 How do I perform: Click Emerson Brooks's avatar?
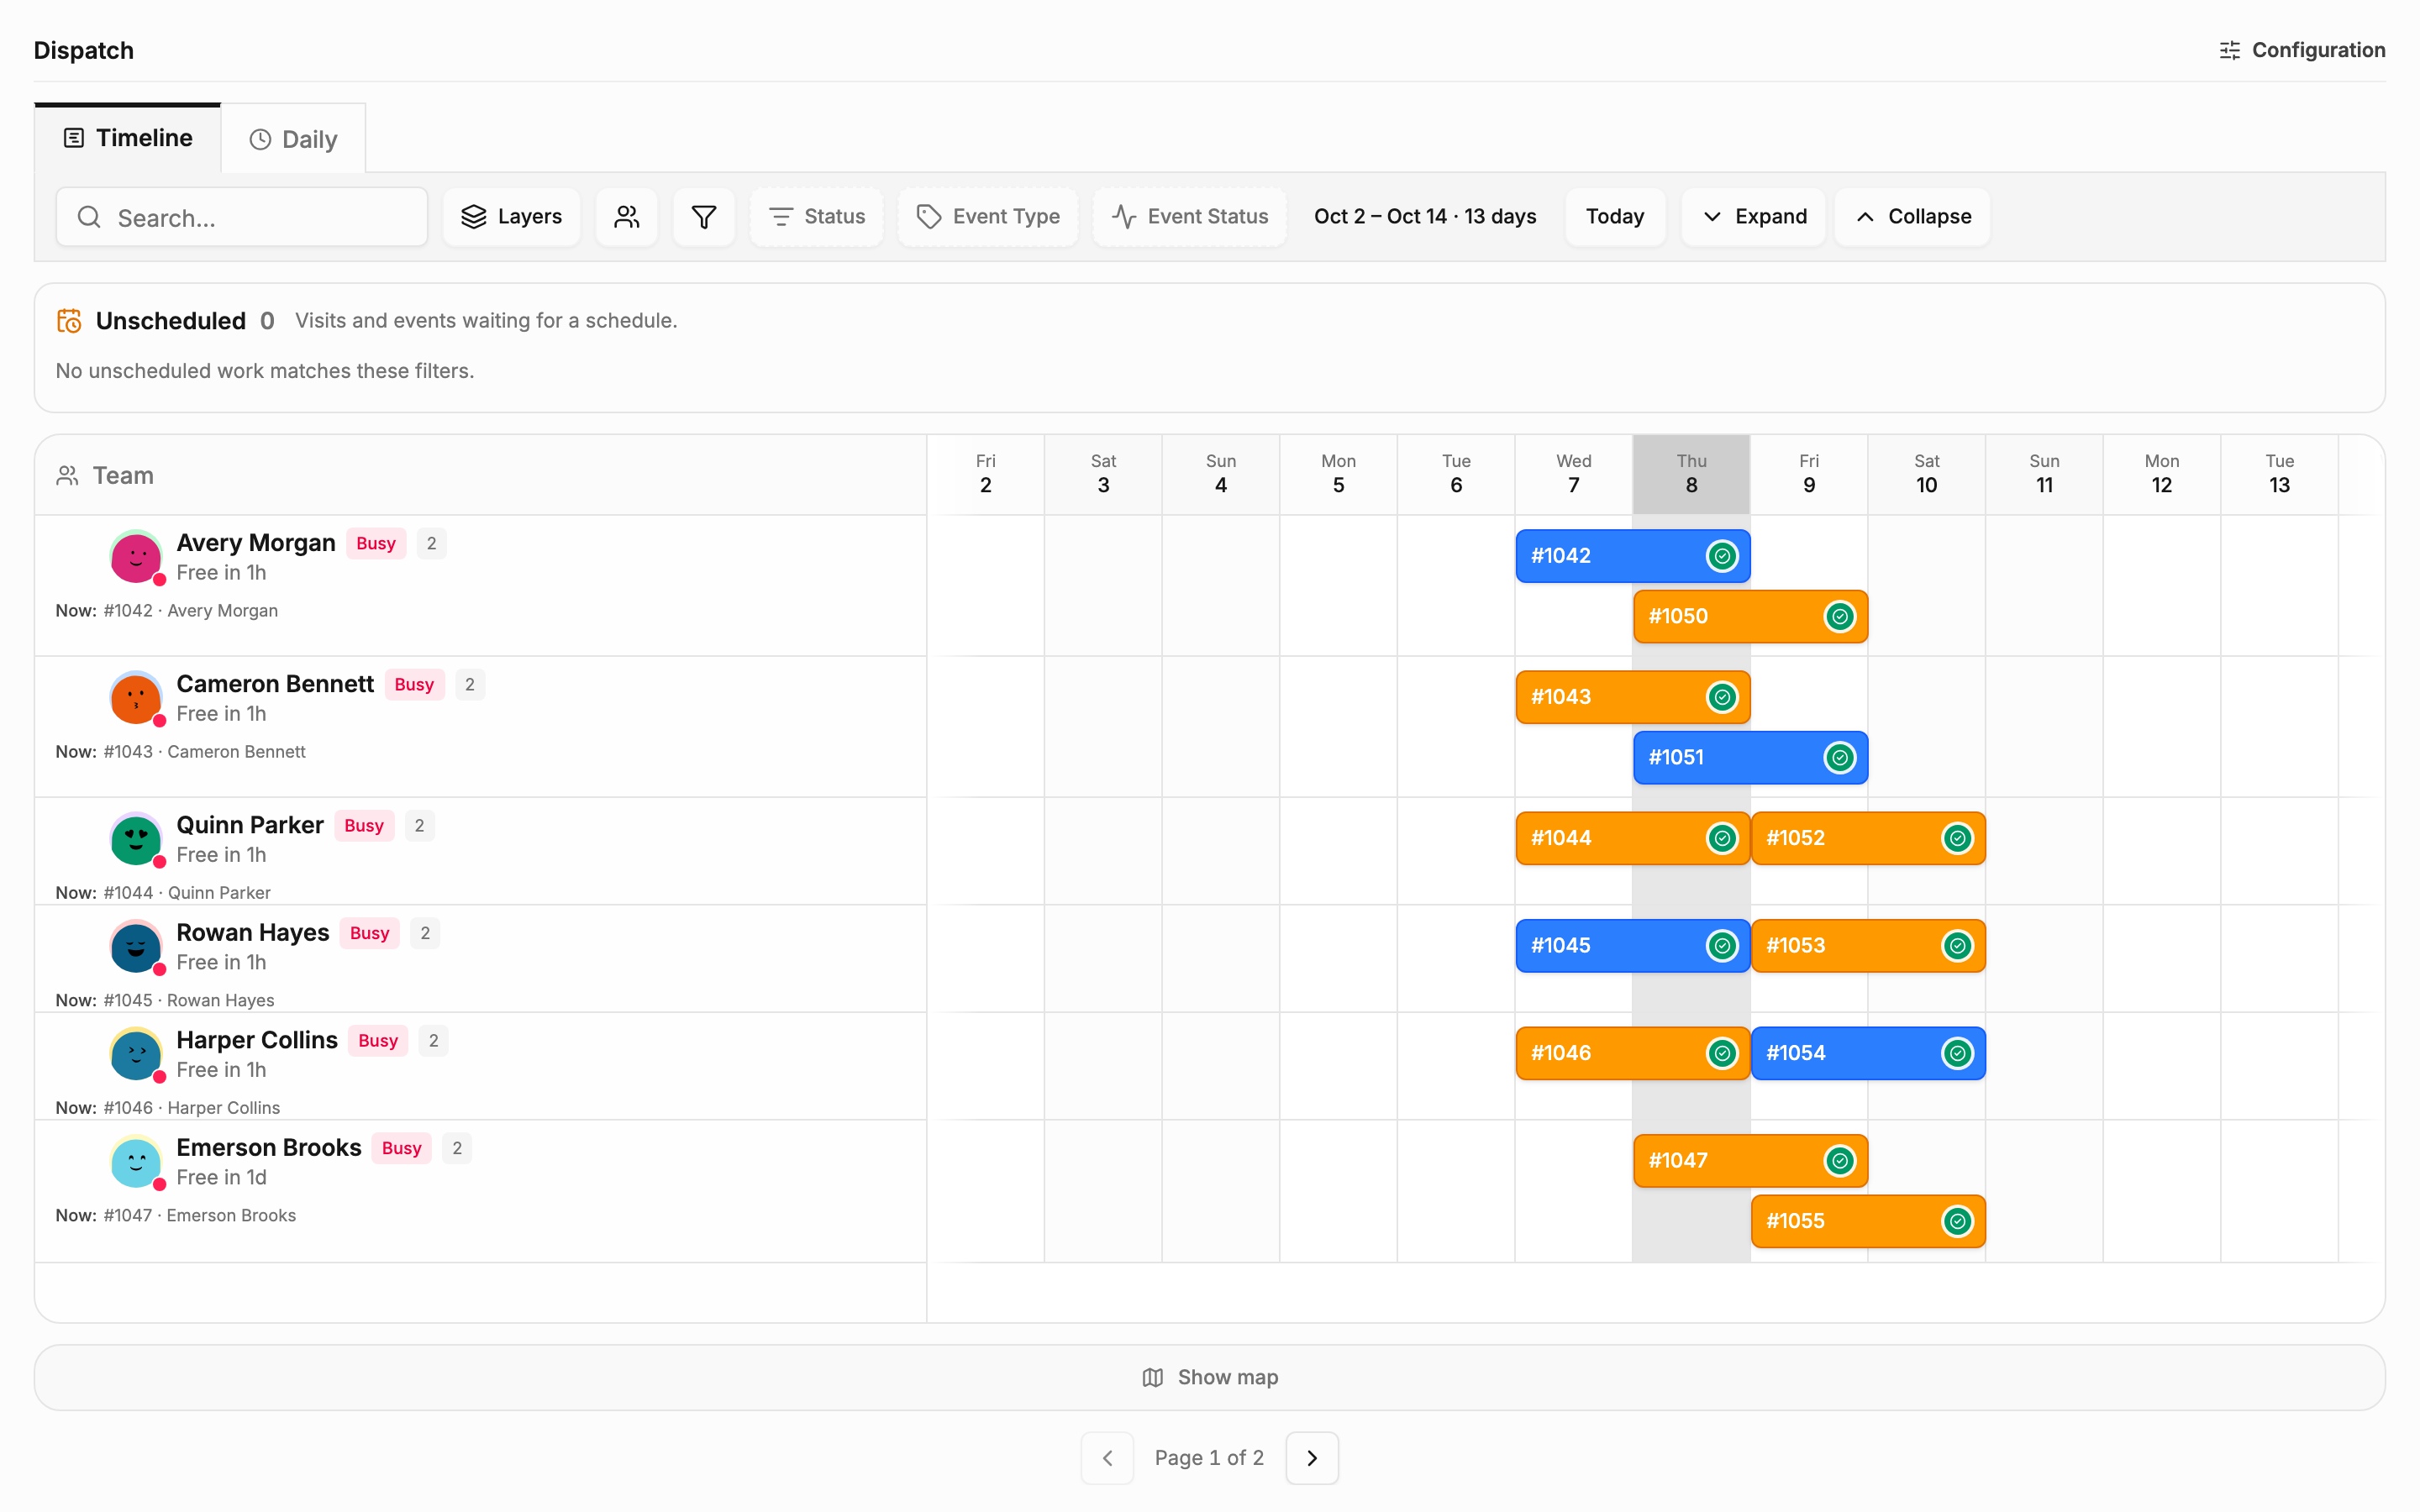136,1162
